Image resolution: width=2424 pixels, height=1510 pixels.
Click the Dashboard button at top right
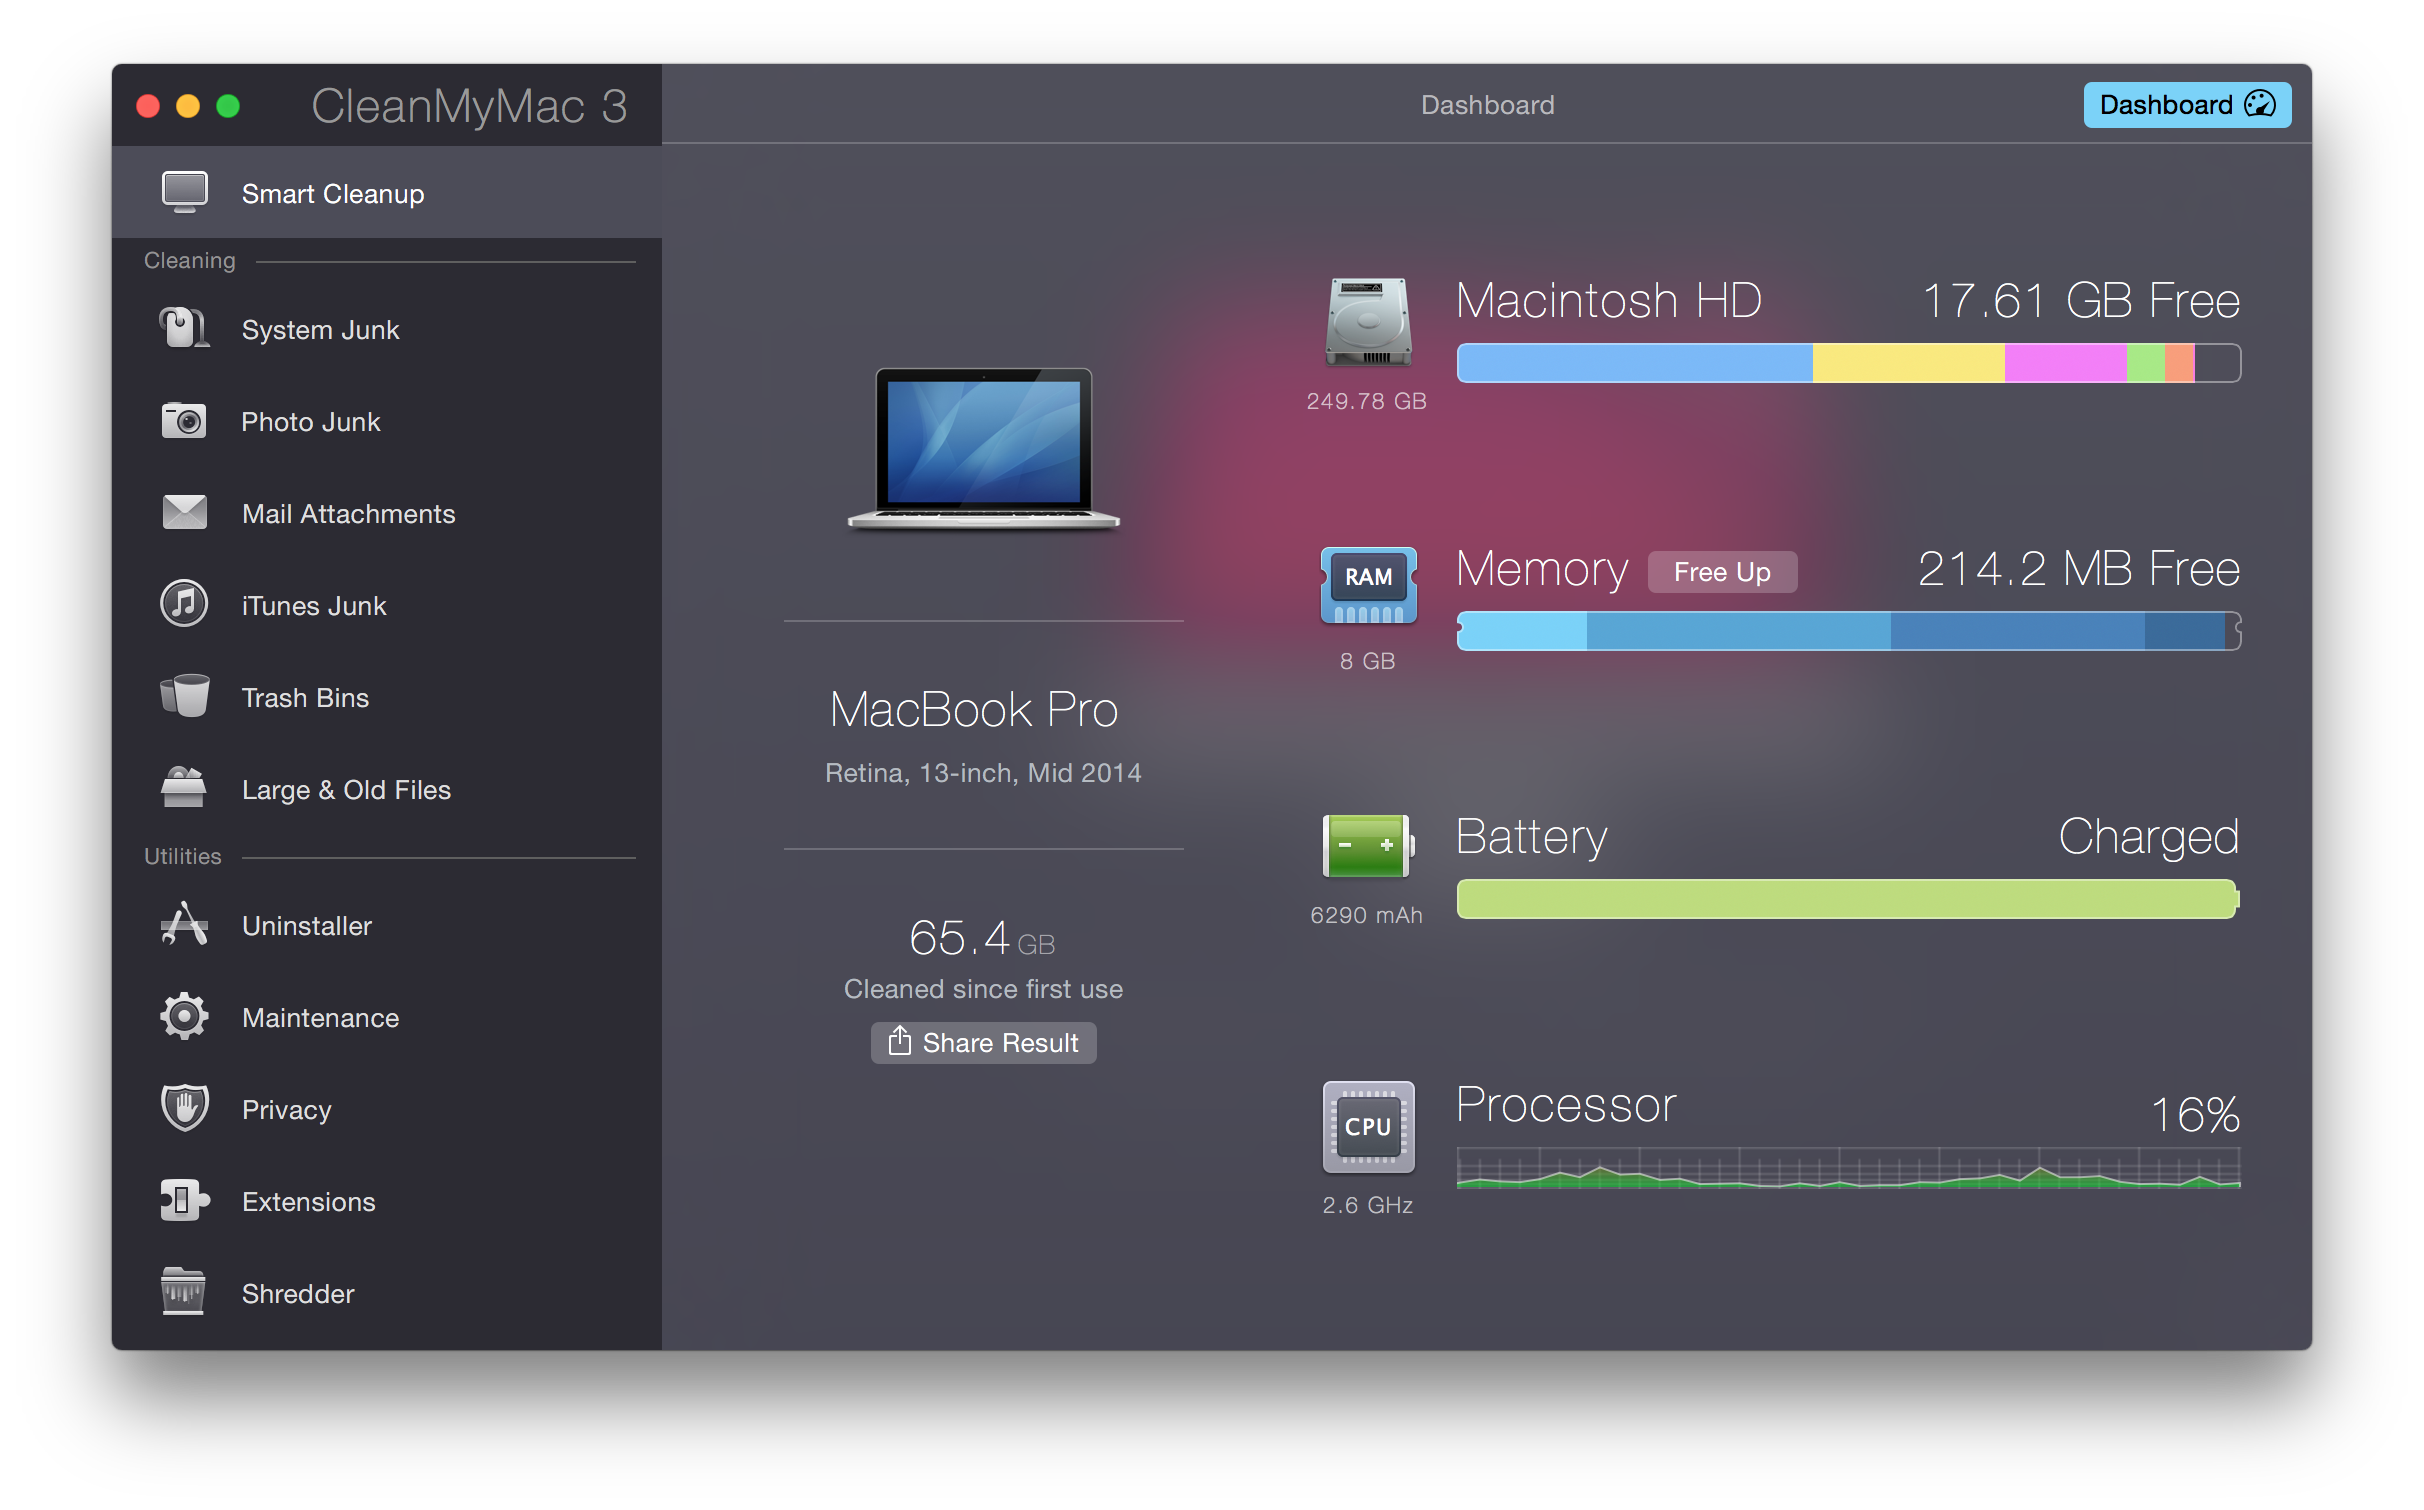[x=2186, y=104]
